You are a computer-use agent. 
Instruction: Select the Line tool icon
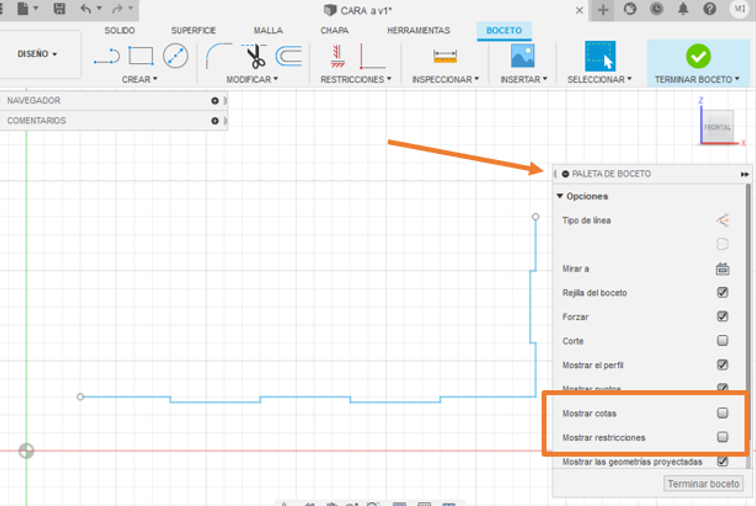click(107, 56)
